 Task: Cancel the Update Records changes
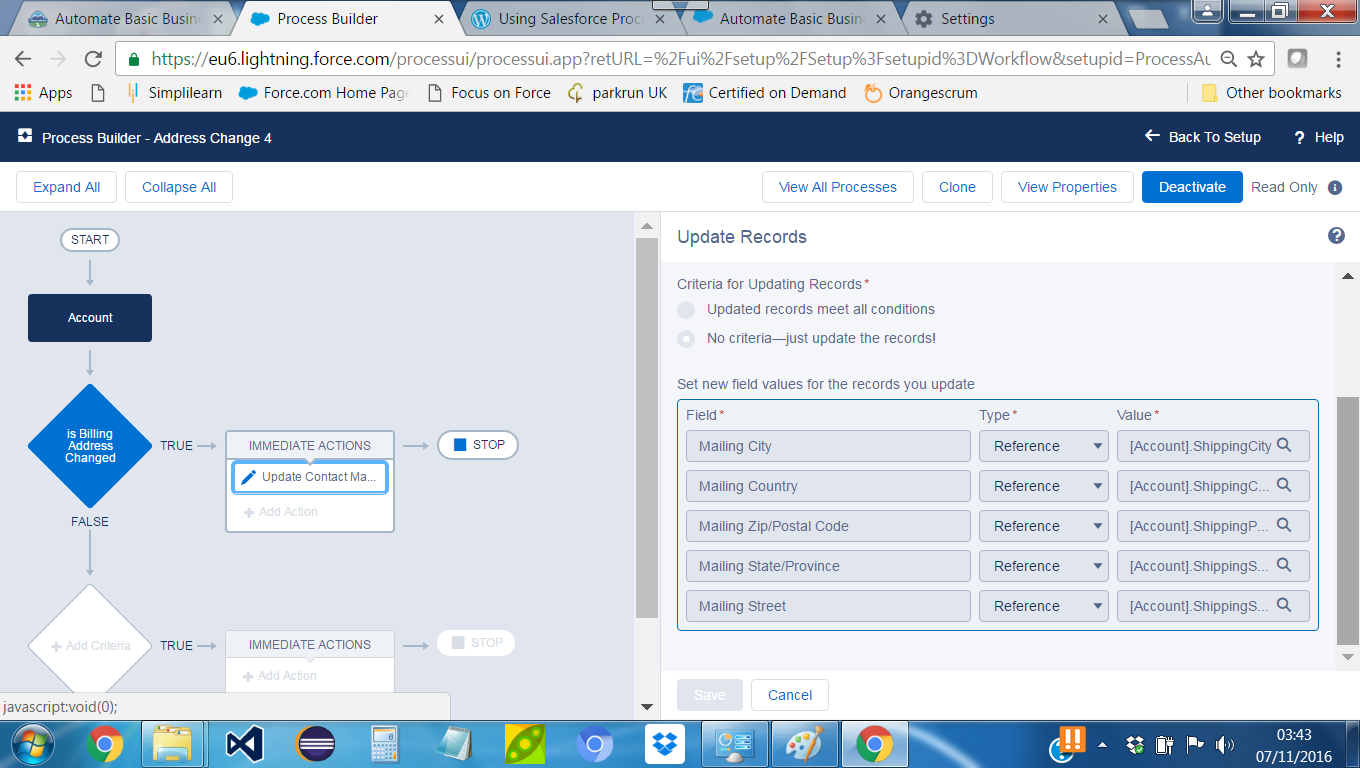(790, 695)
